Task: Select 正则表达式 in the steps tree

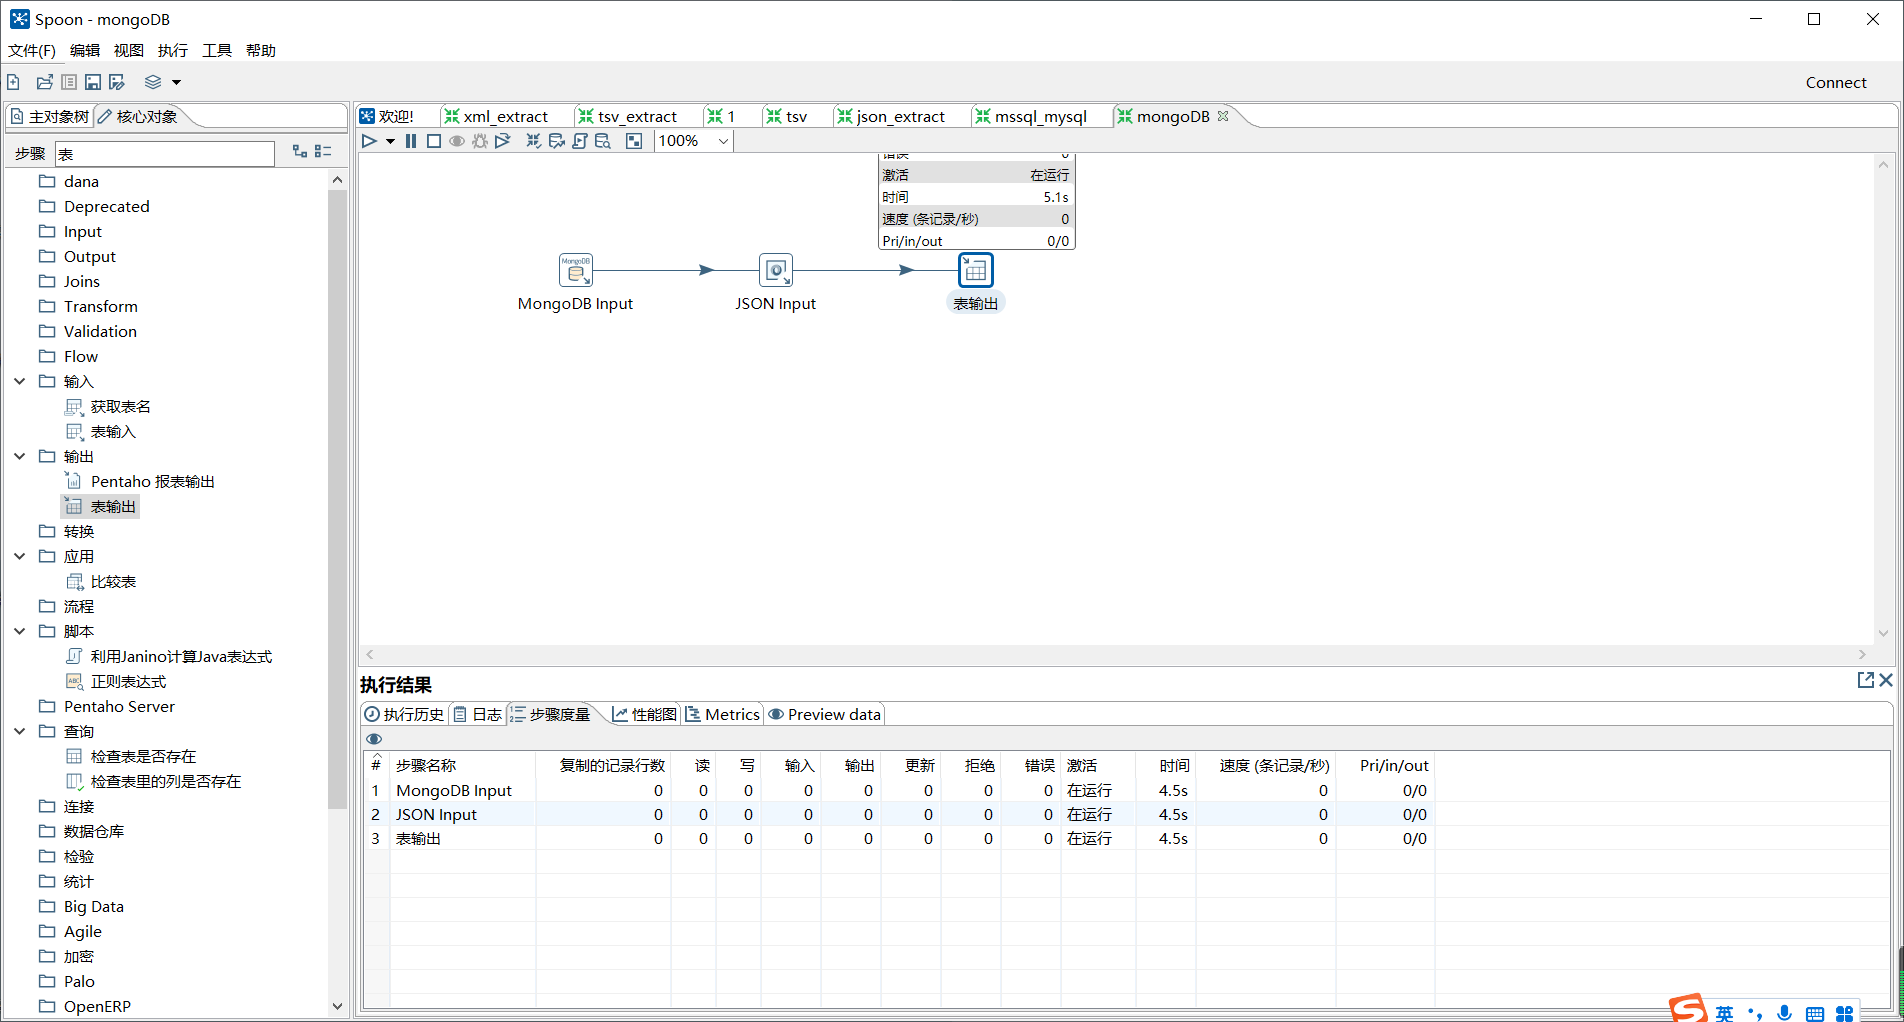Action: (128, 681)
